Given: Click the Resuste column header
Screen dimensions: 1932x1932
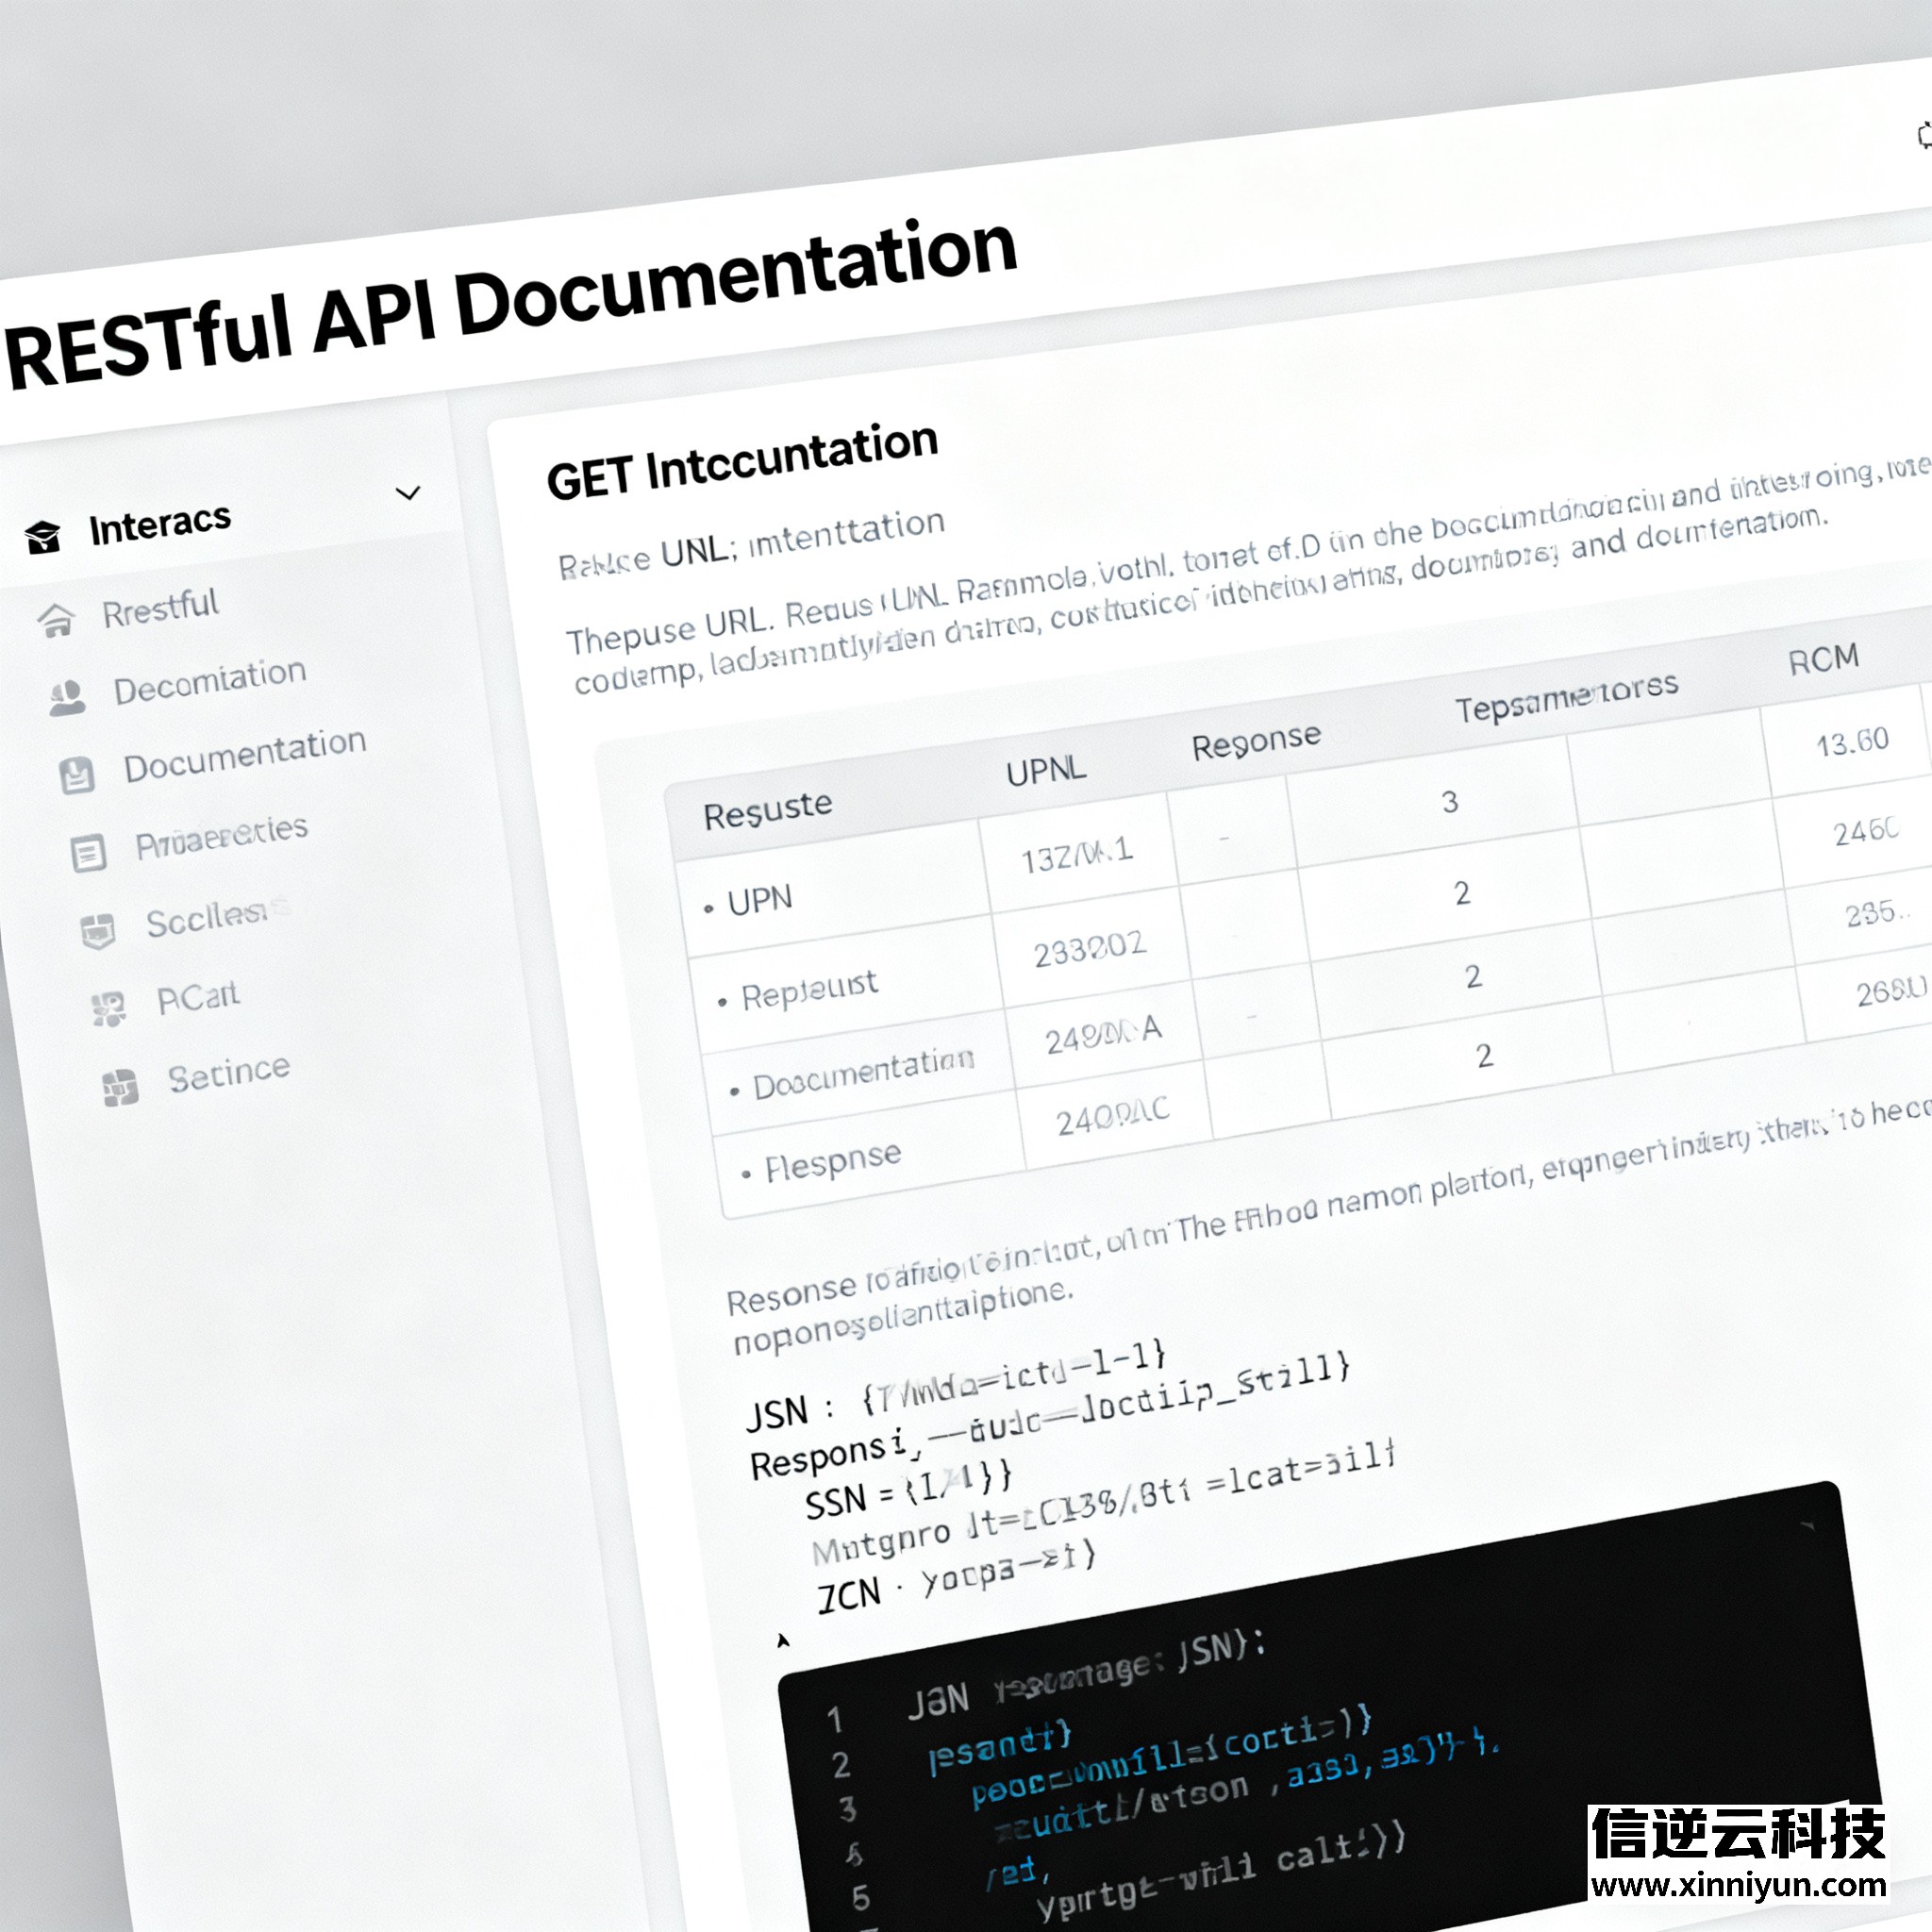Looking at the screenshot, I should pos(767,811).
